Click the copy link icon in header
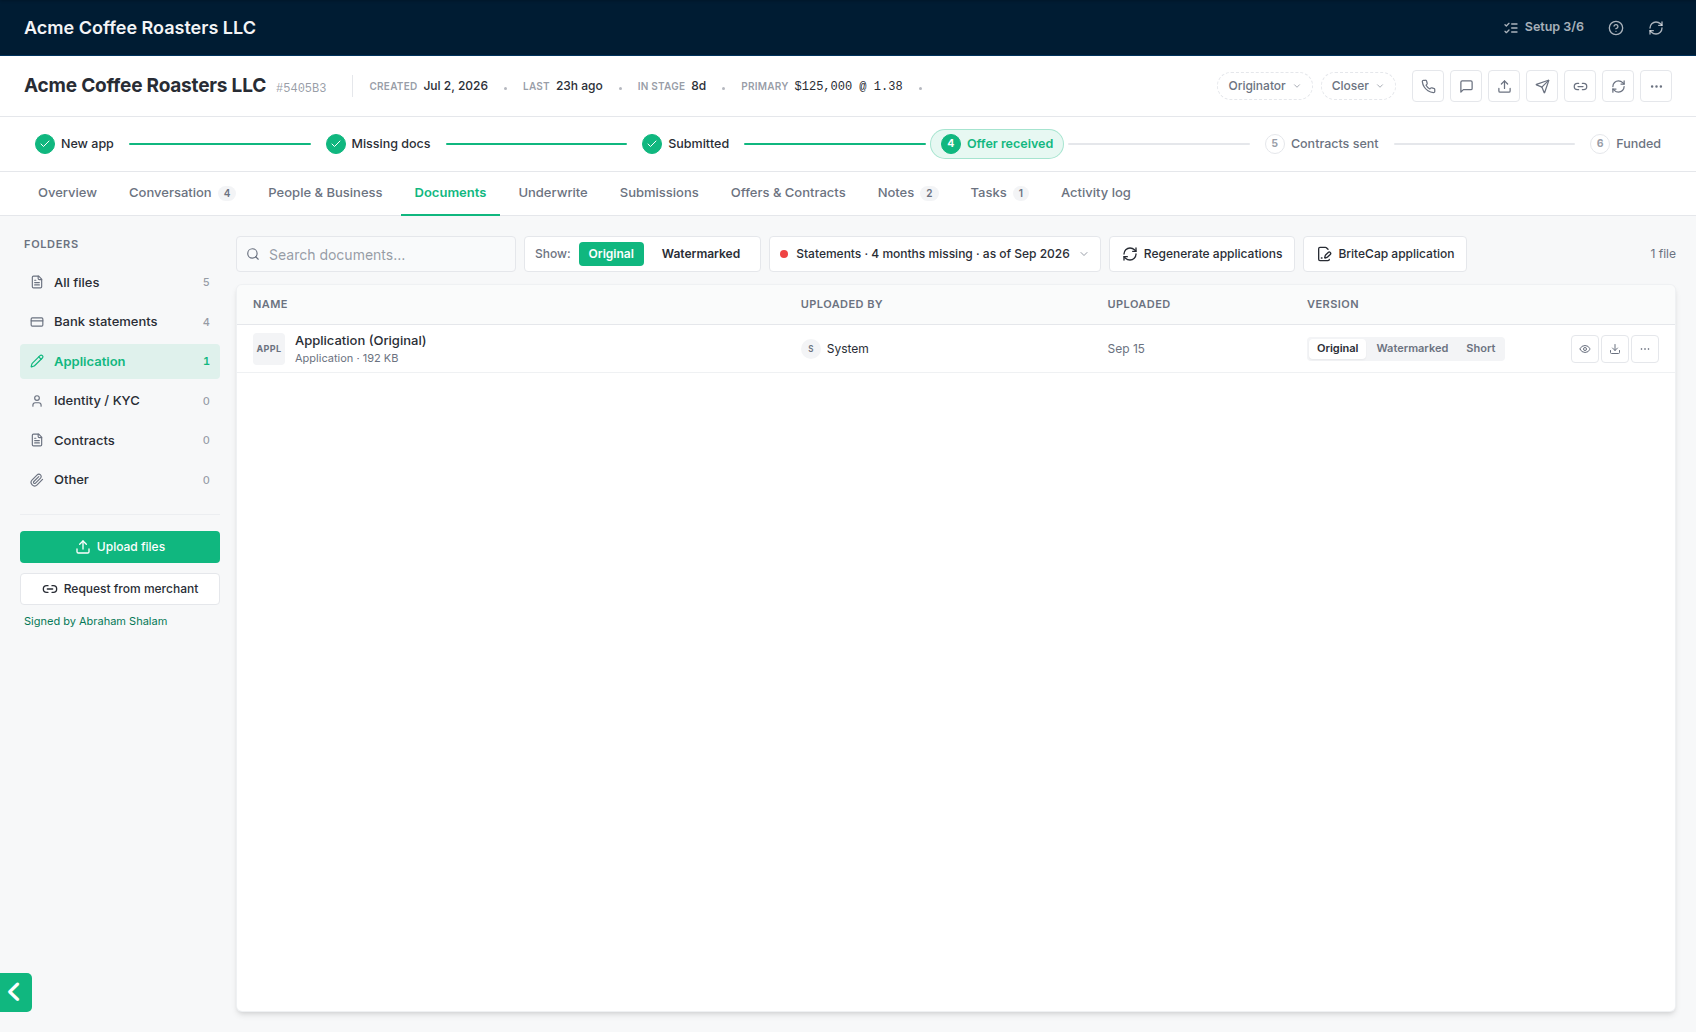This screenshot has height=1032, width=1696. tap(1580, 86)
